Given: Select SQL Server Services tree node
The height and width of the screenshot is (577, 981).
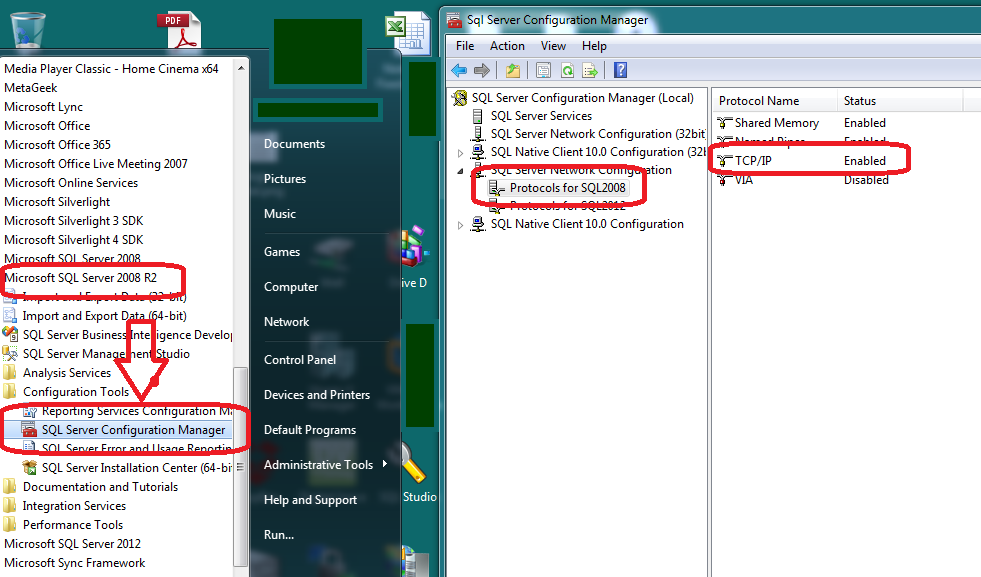Looking at the screenshot, I should coord(541,116).
